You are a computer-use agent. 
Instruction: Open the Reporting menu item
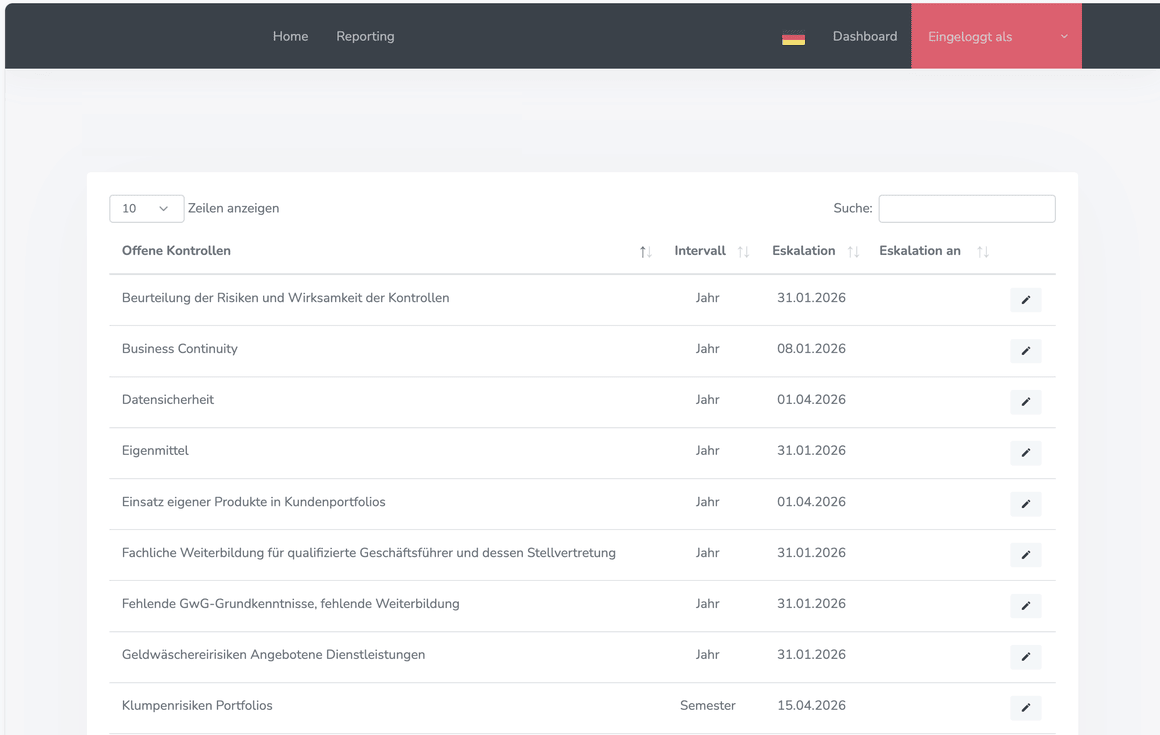[365, 36]
